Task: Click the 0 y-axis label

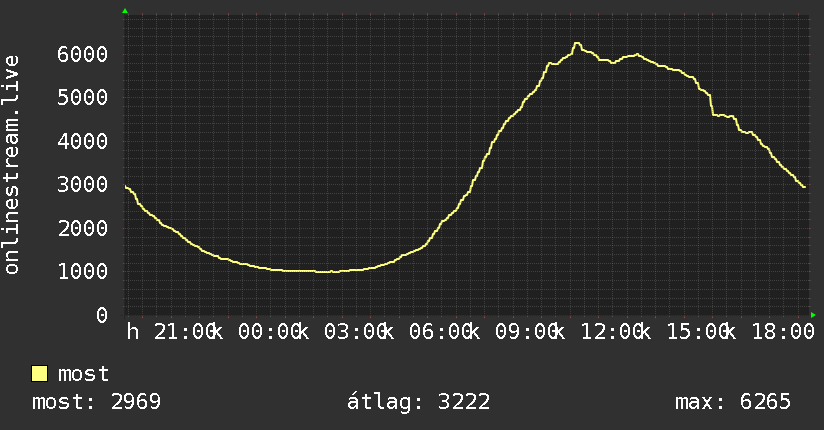Action: tap(102, 315)
